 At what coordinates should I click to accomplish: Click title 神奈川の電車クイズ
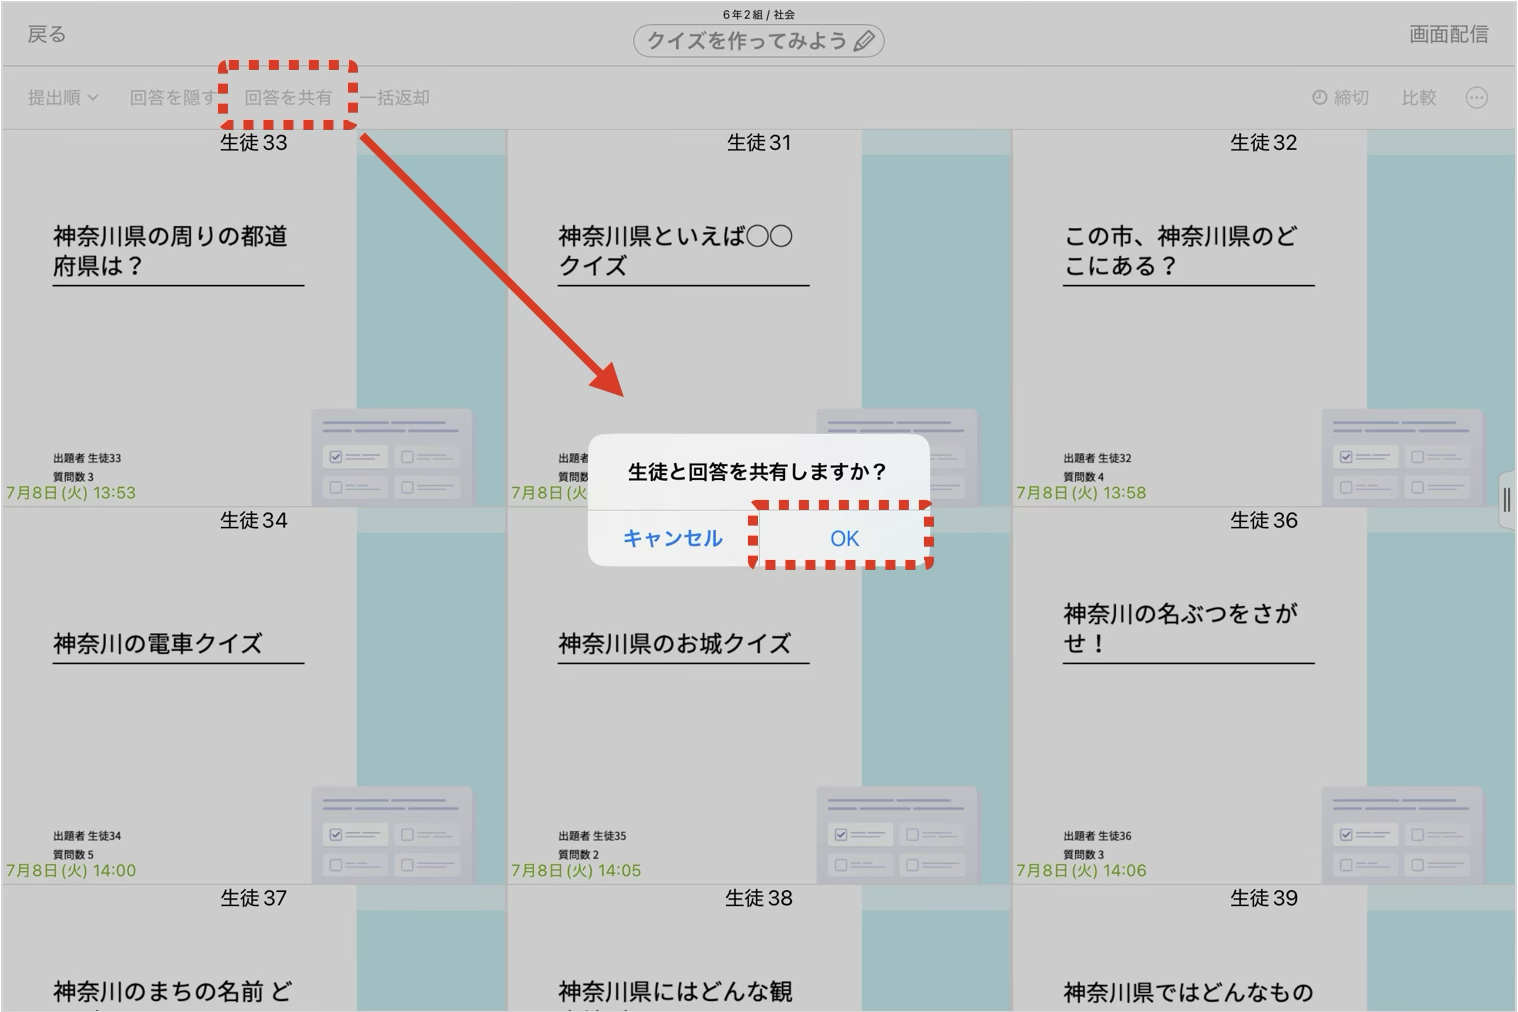158,643
